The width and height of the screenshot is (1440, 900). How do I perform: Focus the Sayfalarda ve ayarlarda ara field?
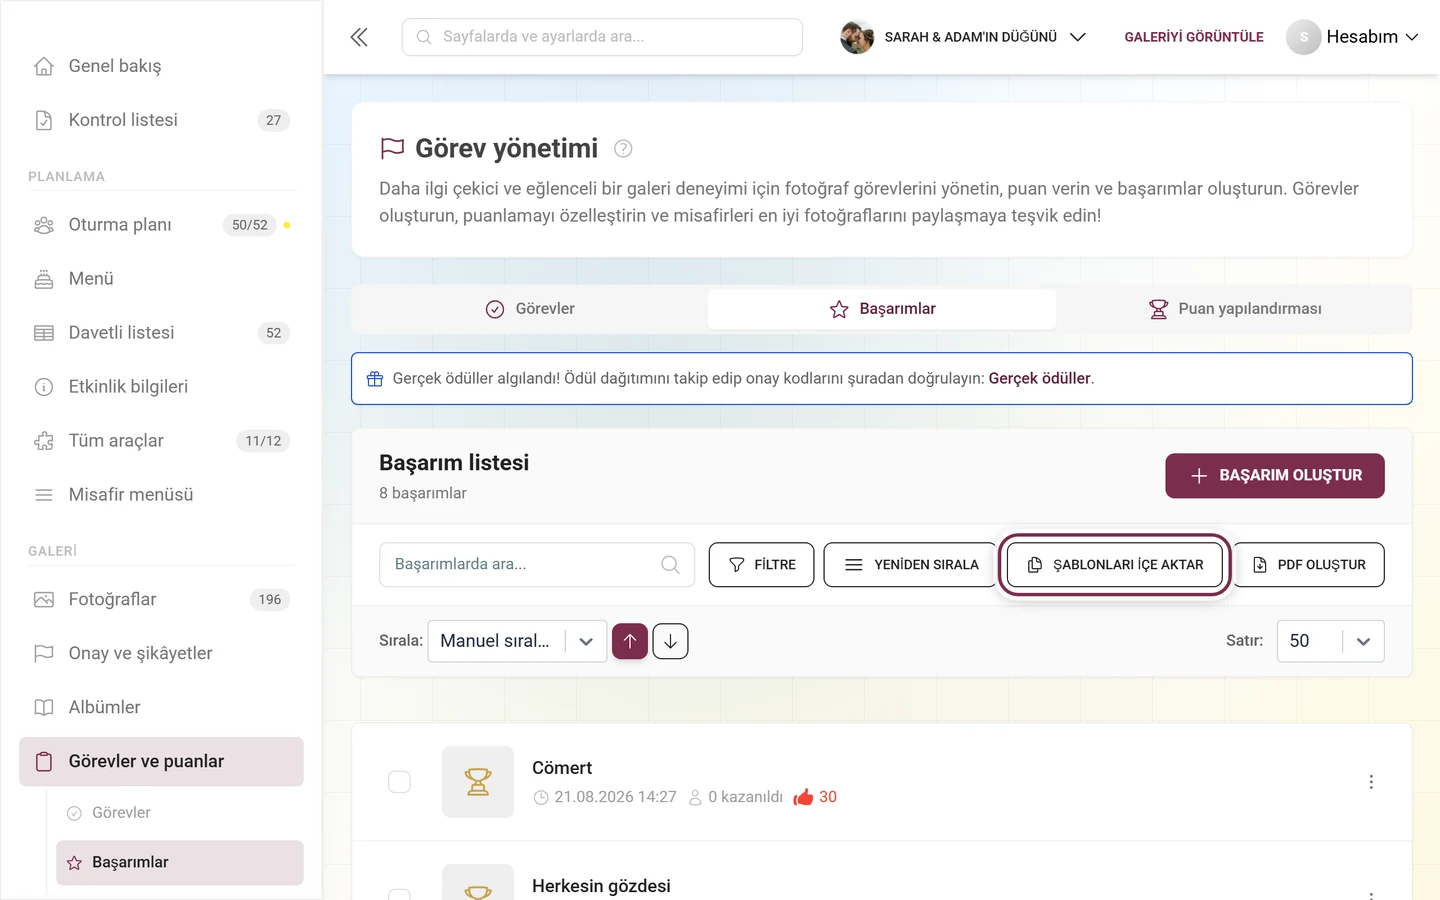(602, 37)
